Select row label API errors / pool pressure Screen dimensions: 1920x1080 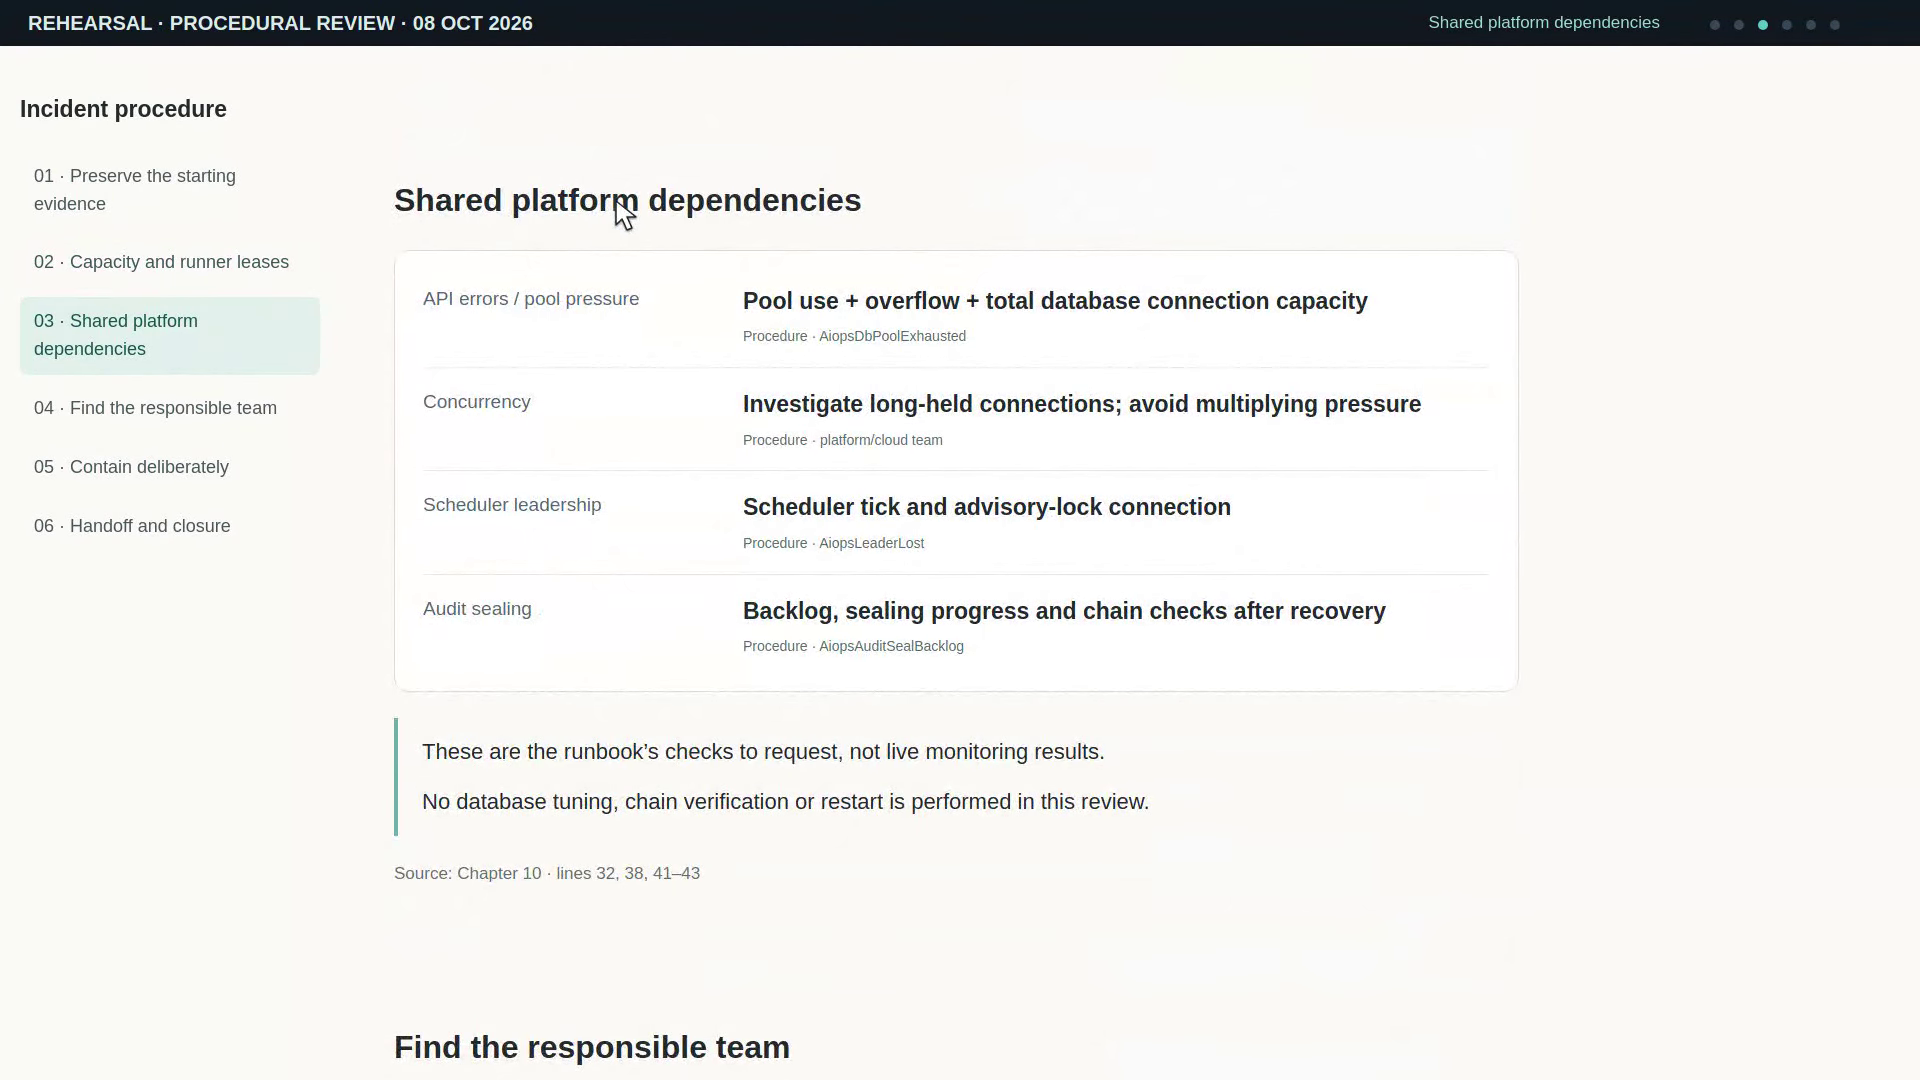pyautogui.click(x=531, y=299)
